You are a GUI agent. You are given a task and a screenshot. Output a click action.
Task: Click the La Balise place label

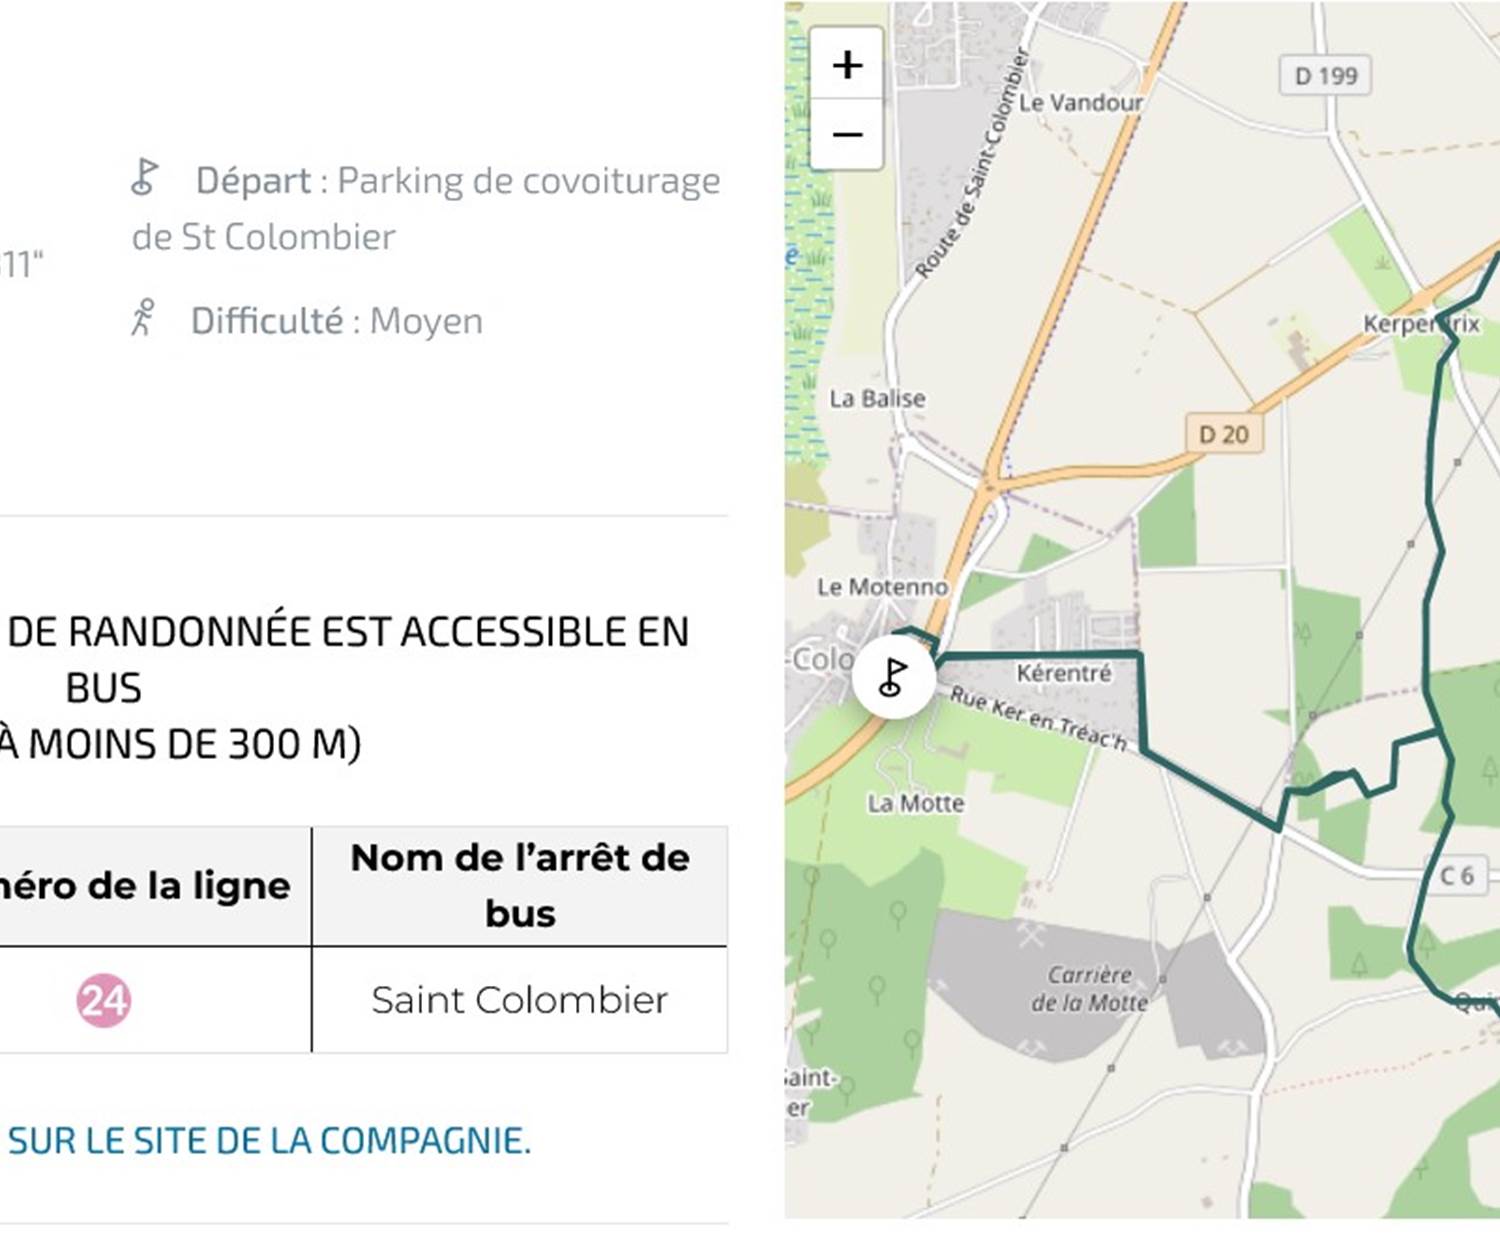coord(877,398)
